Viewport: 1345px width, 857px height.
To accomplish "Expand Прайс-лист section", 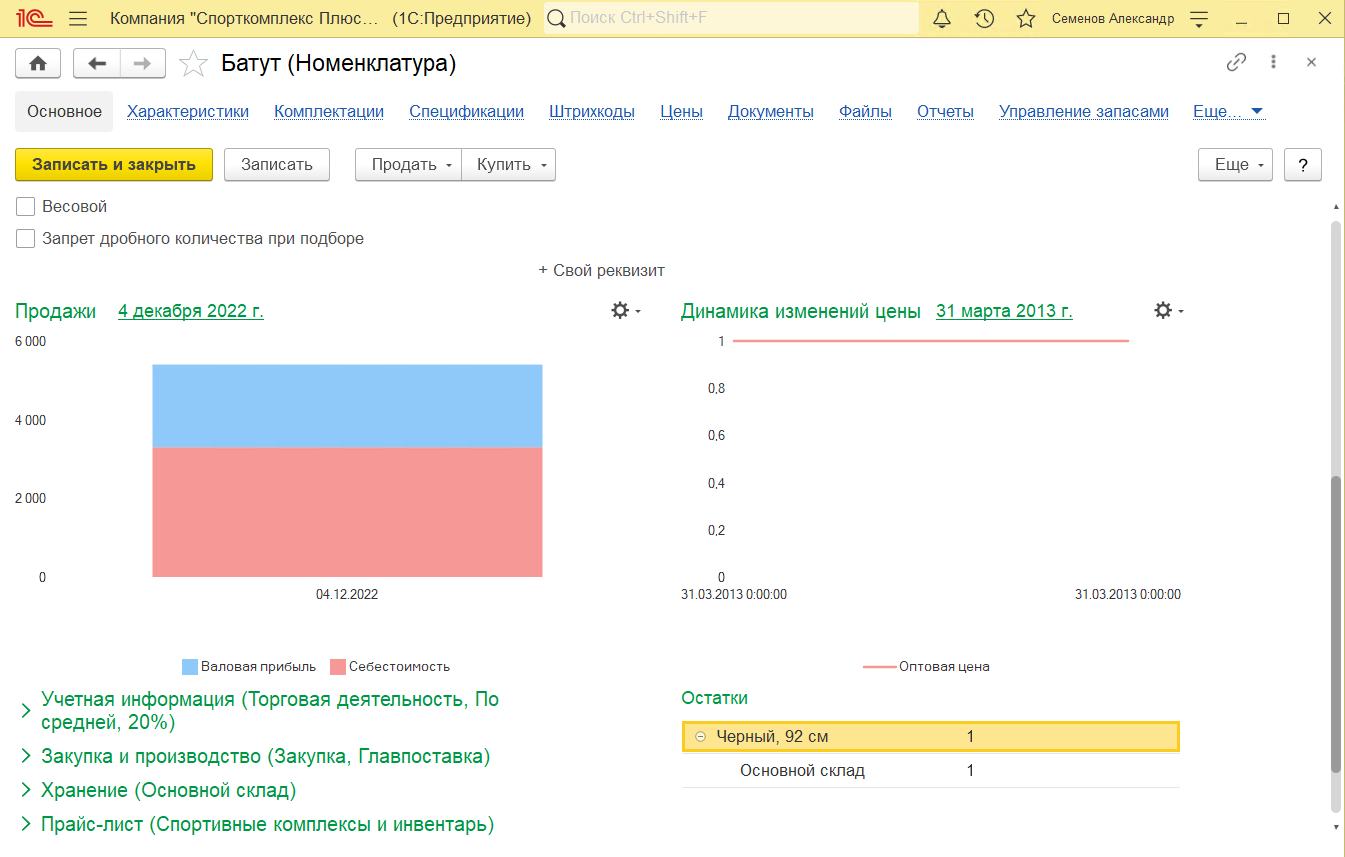I will tap(26, 825).
